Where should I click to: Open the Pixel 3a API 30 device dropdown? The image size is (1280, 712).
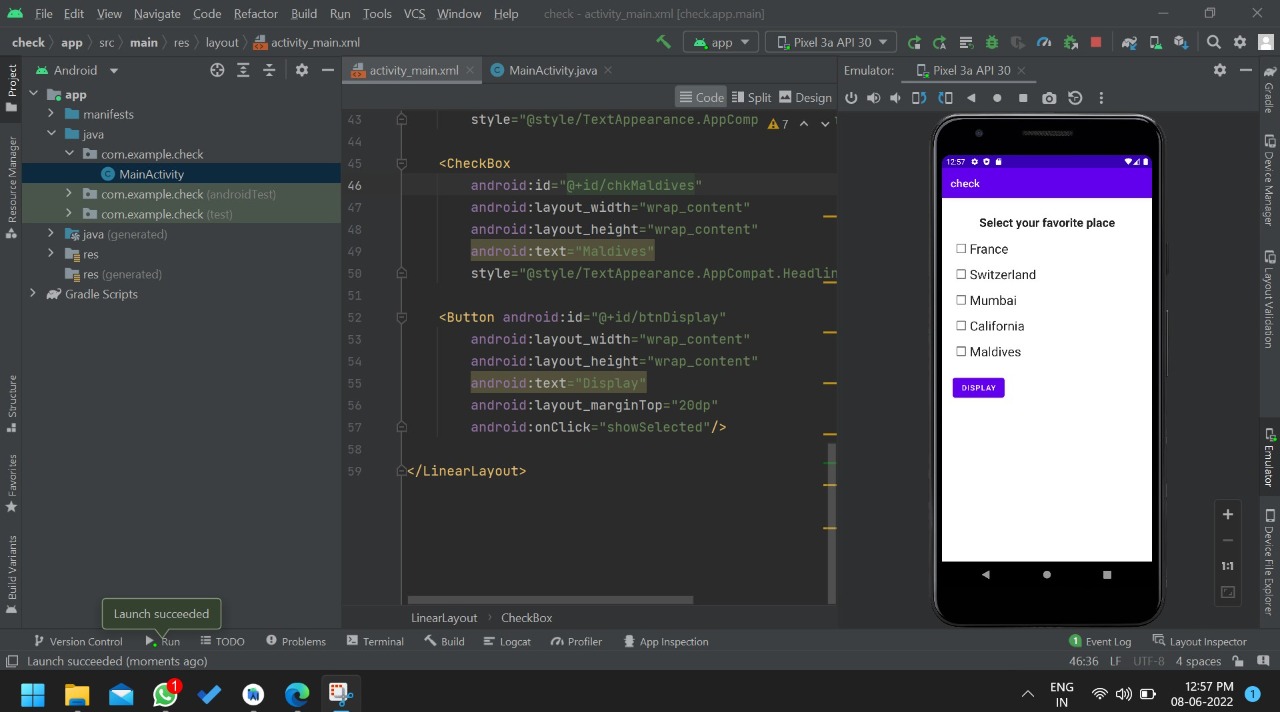point(830,42)
